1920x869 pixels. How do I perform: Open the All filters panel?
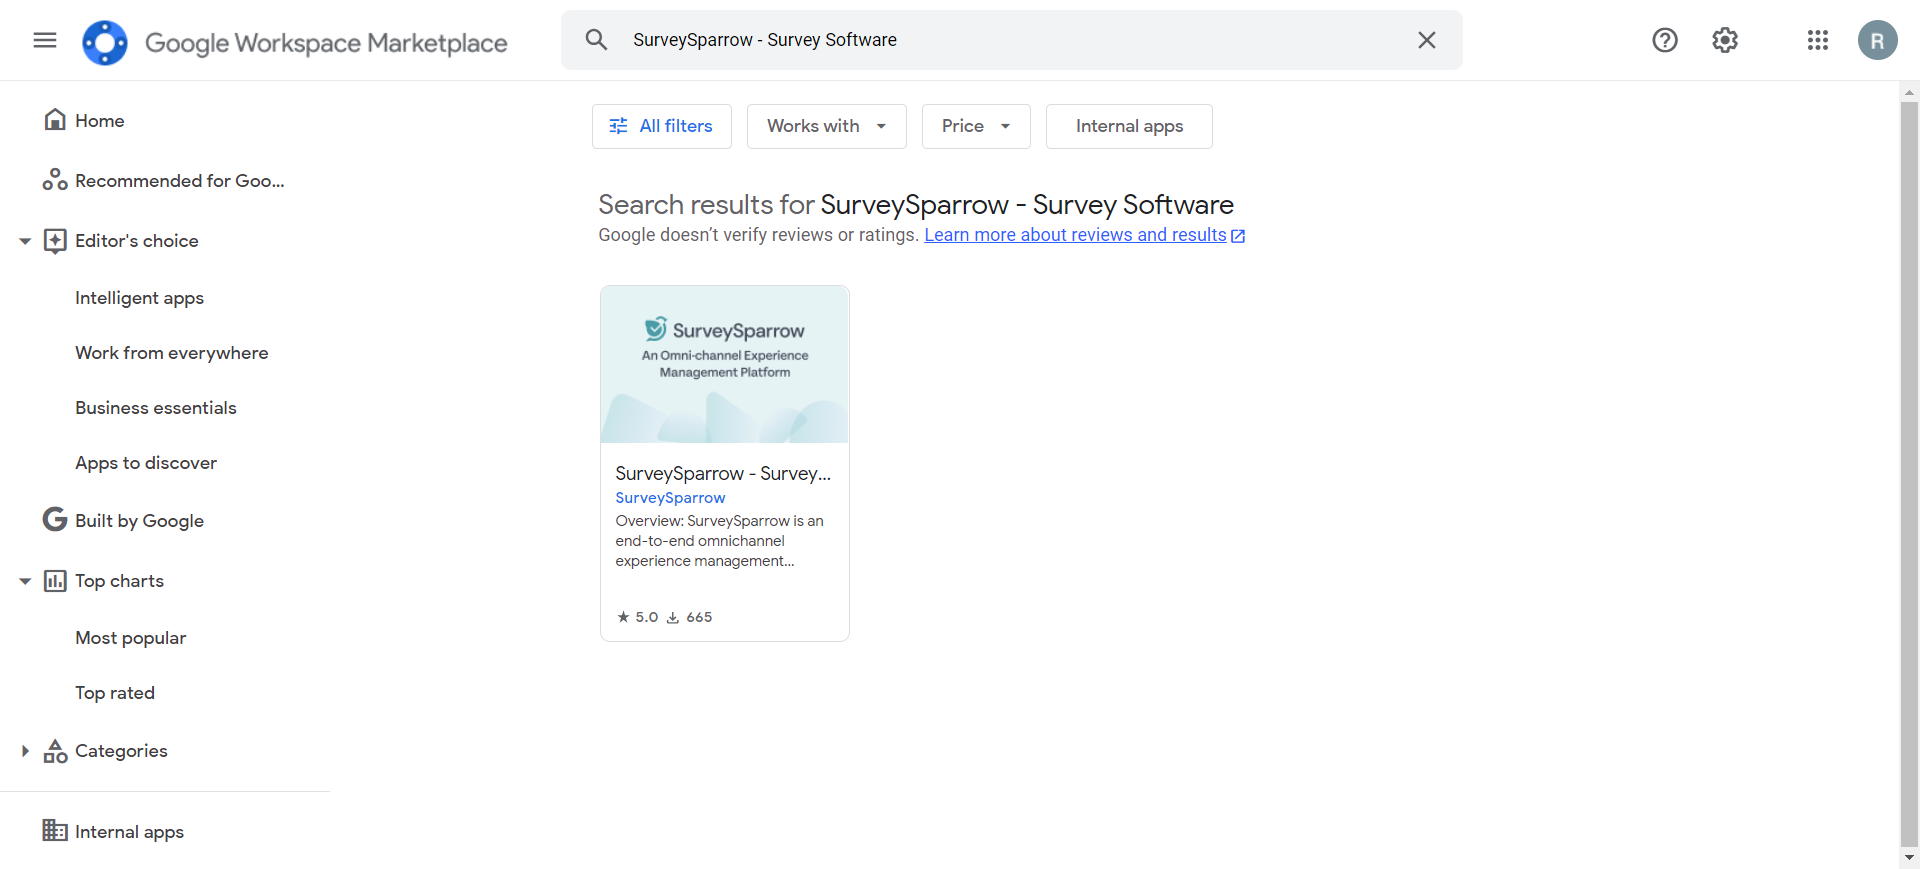[x=661, y=126]
